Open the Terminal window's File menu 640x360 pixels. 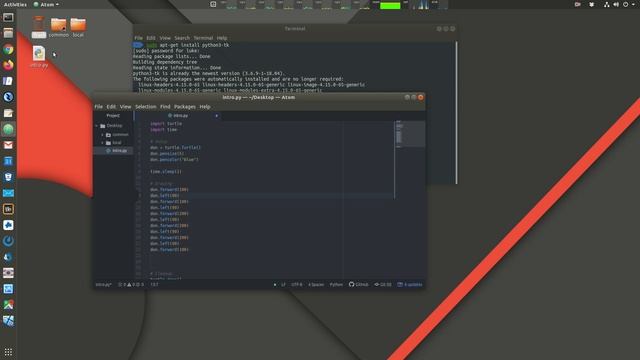click(139, 38)
